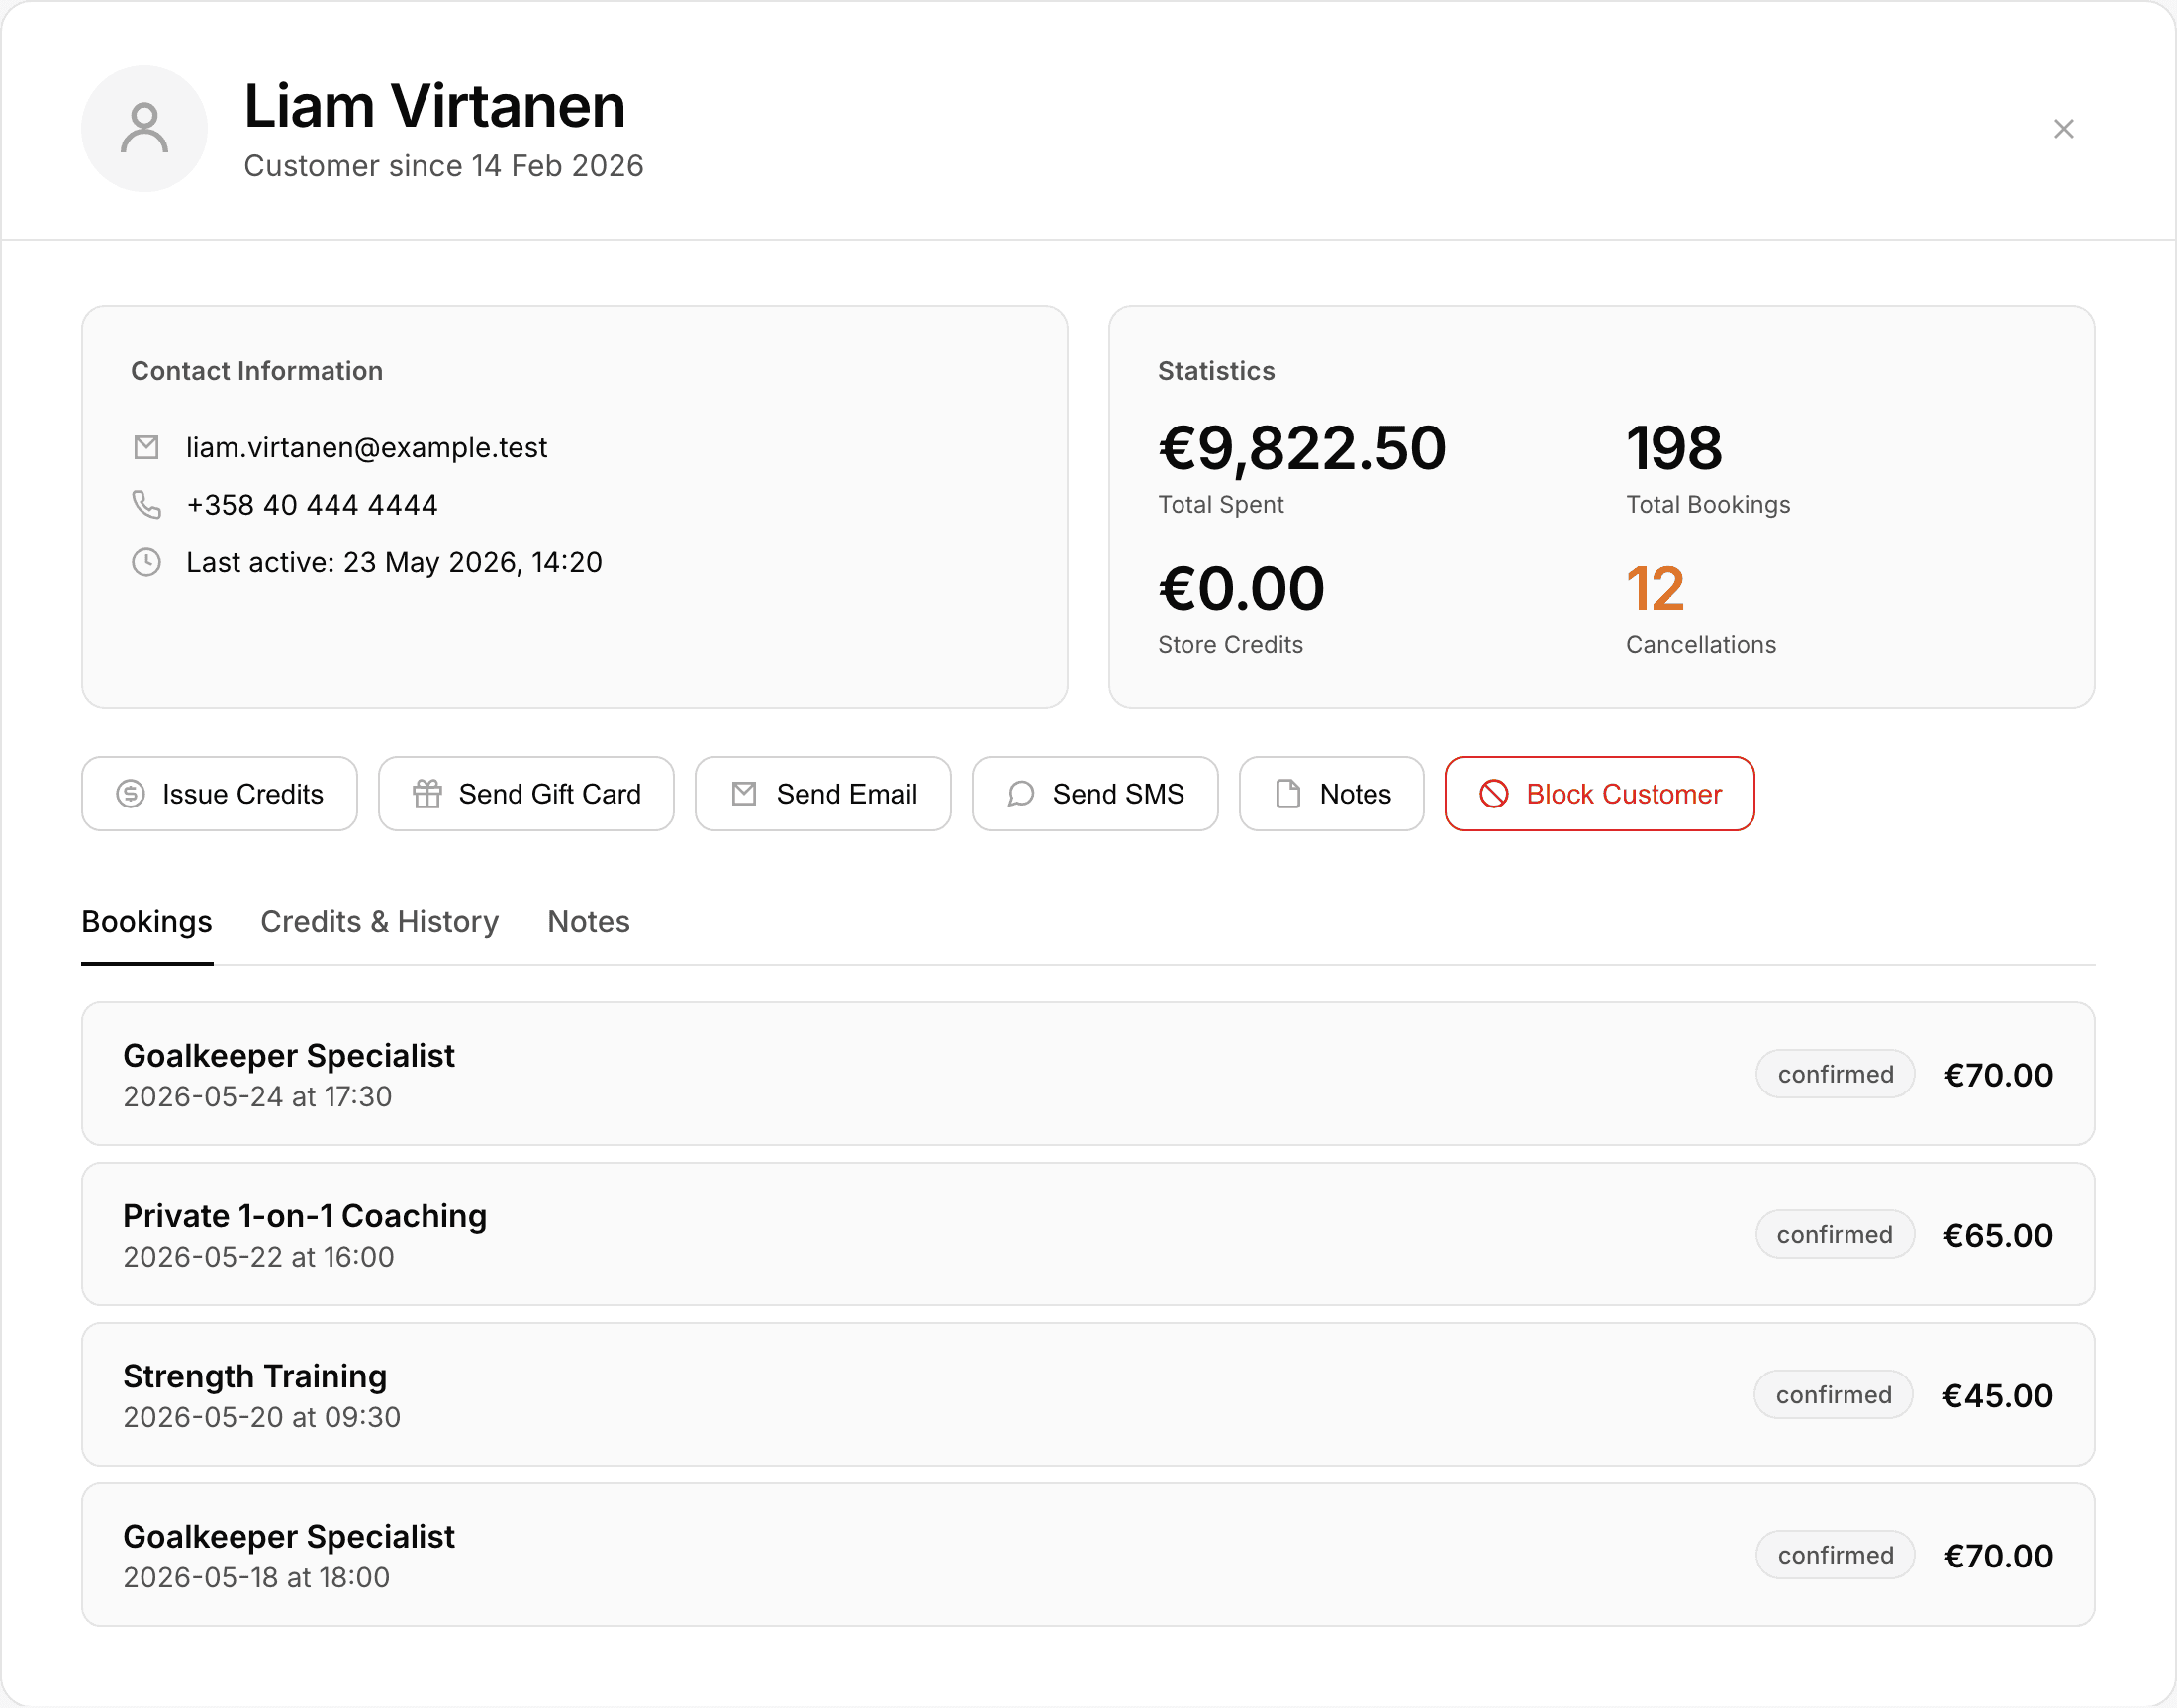Click the orange Cancellations count 12
Screen dimensions: 2177x1708
(1655, 588)
